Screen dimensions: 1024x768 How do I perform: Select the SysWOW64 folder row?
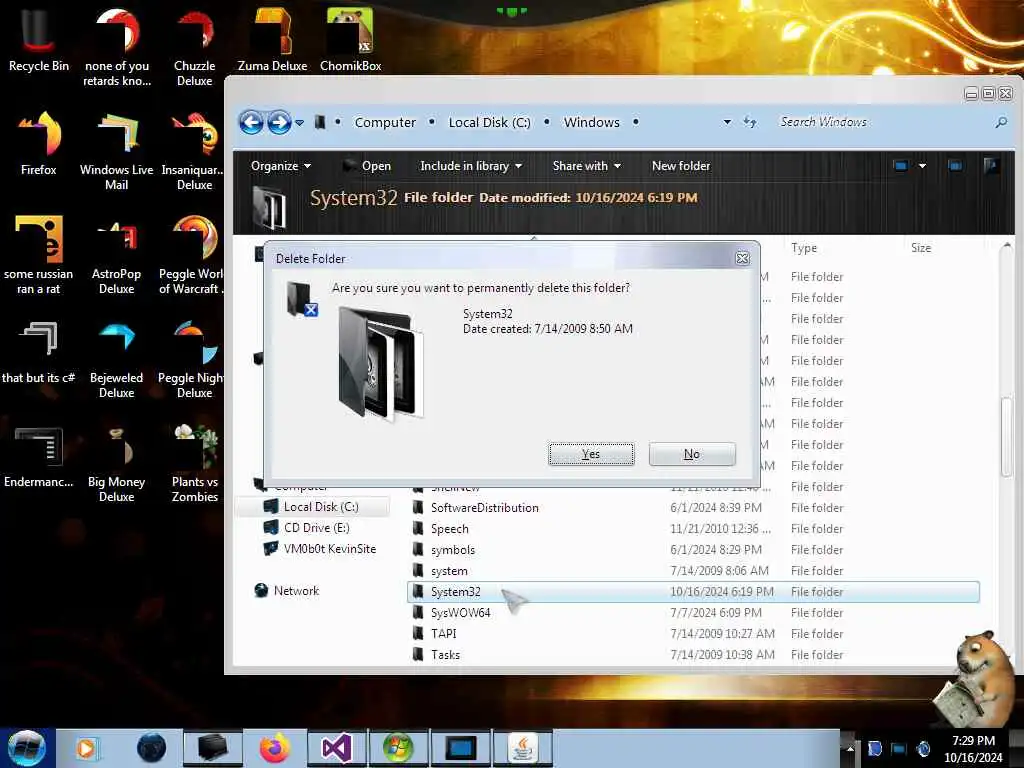(692, 613)
